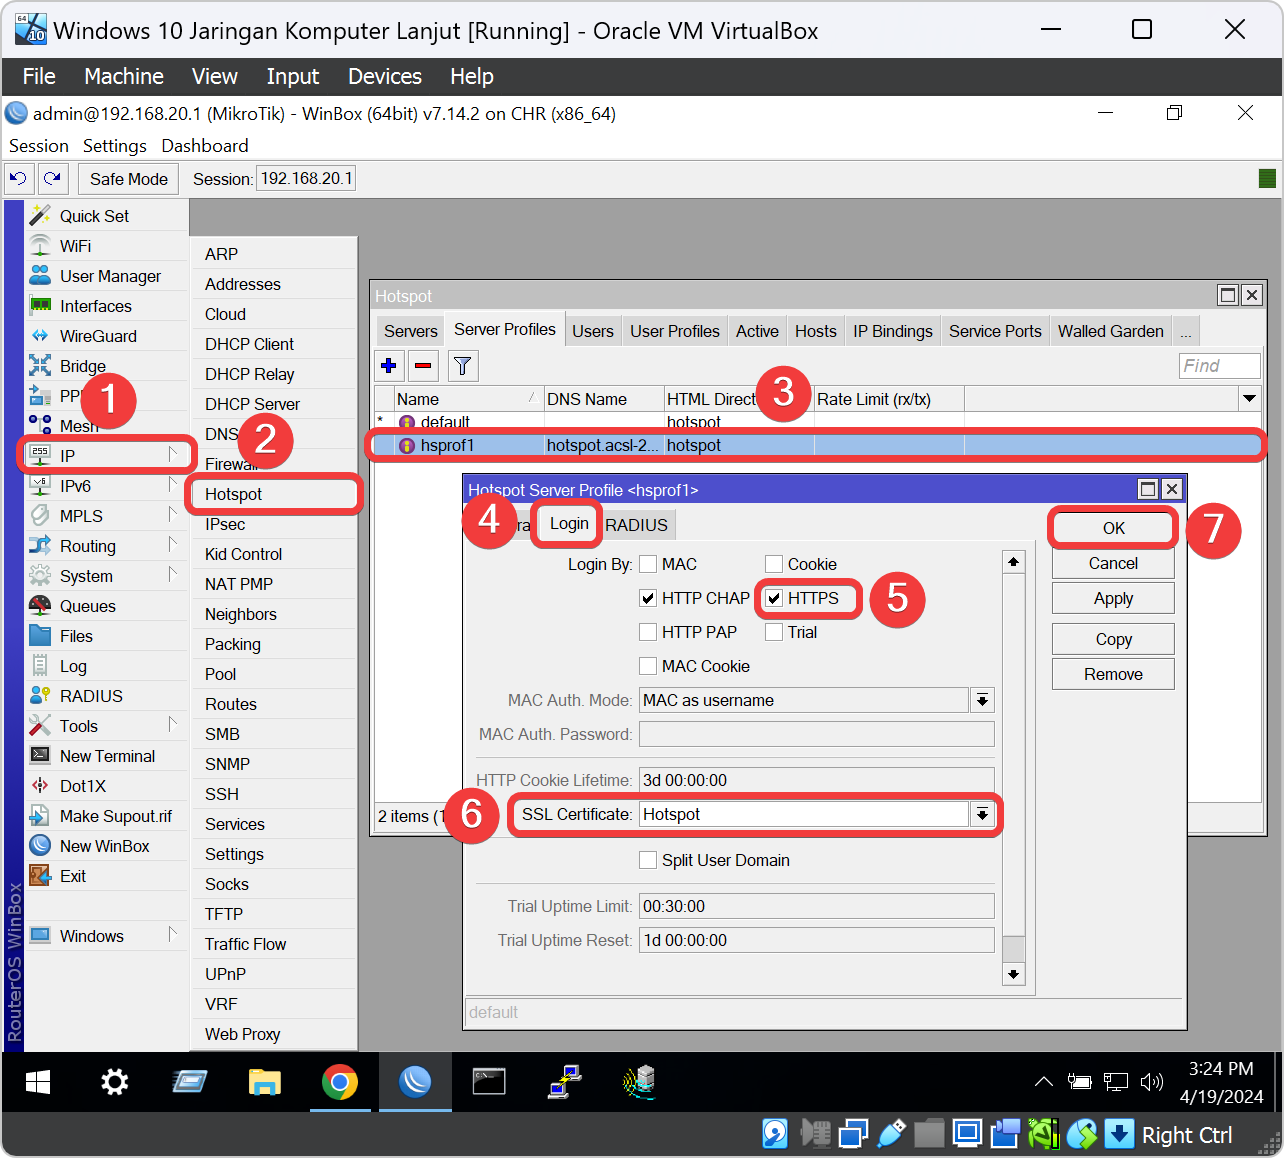
Task: Toggle the HTTP CHAP checkbox
Action: [x=648, y=598]
